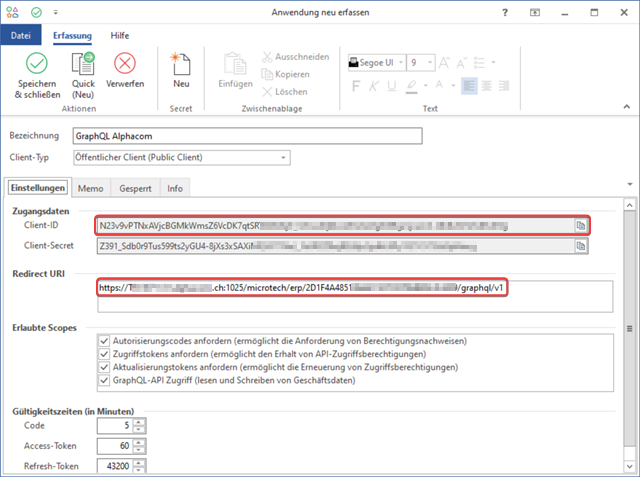Image resolution: width=640 pixels, height=477 pixels.
Task: Switch to the Gesperrt tab
Action: [135, 189]
